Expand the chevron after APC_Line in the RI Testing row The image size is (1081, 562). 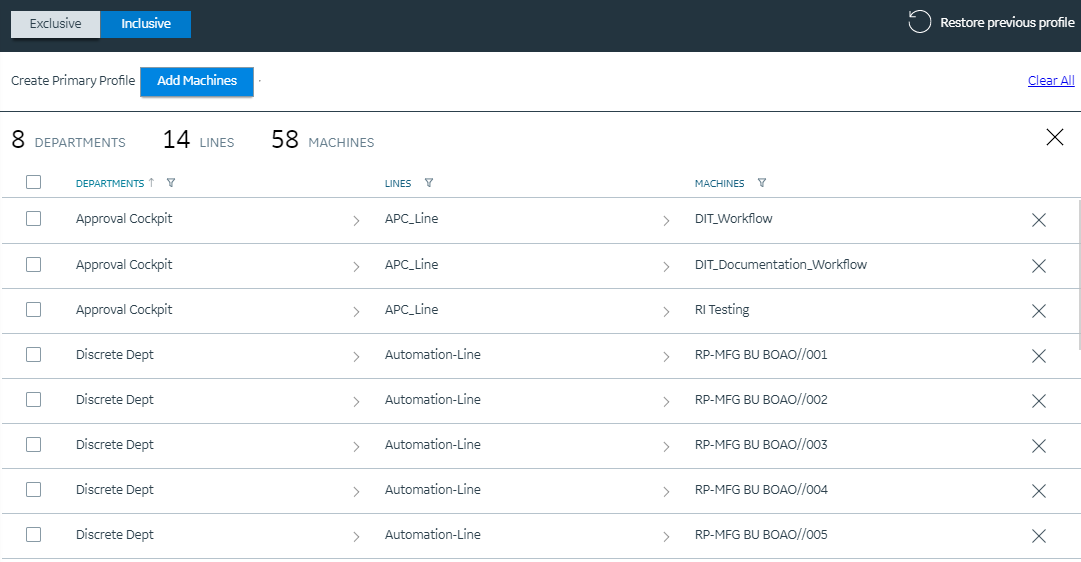666,312
